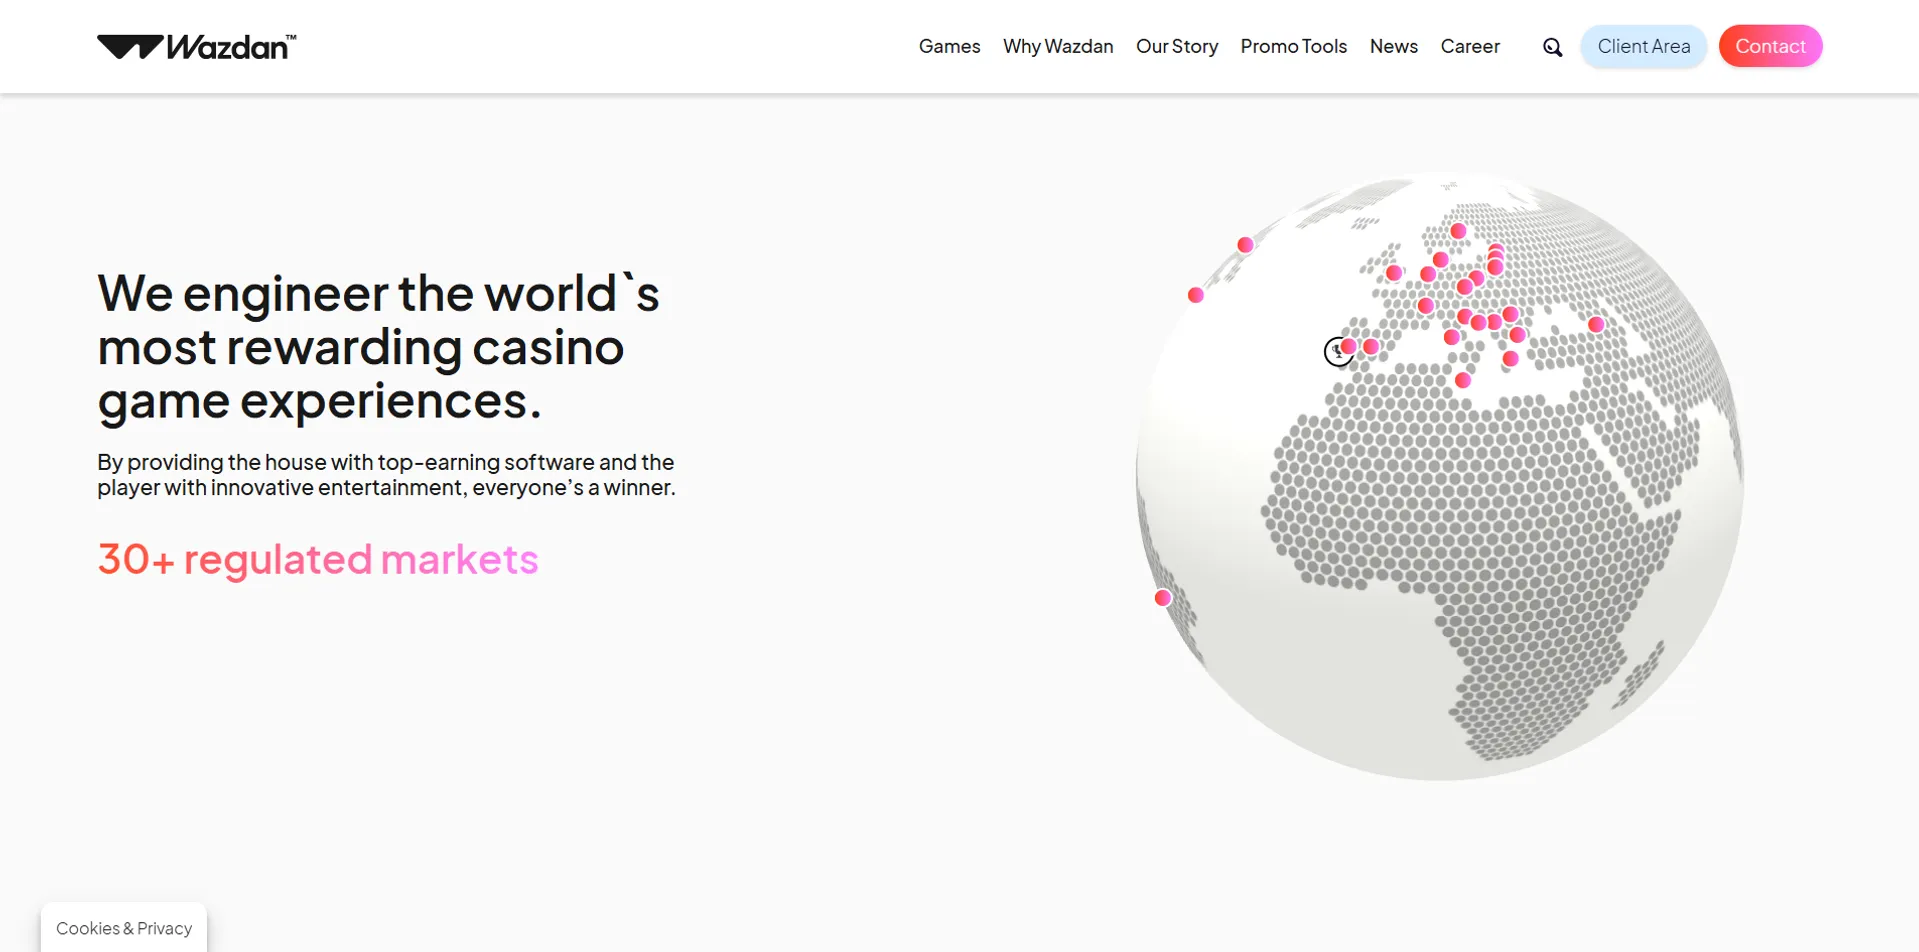Select the pink marker on the globe's upper-left edge

pyautogui.click(x=1245, y=245)
